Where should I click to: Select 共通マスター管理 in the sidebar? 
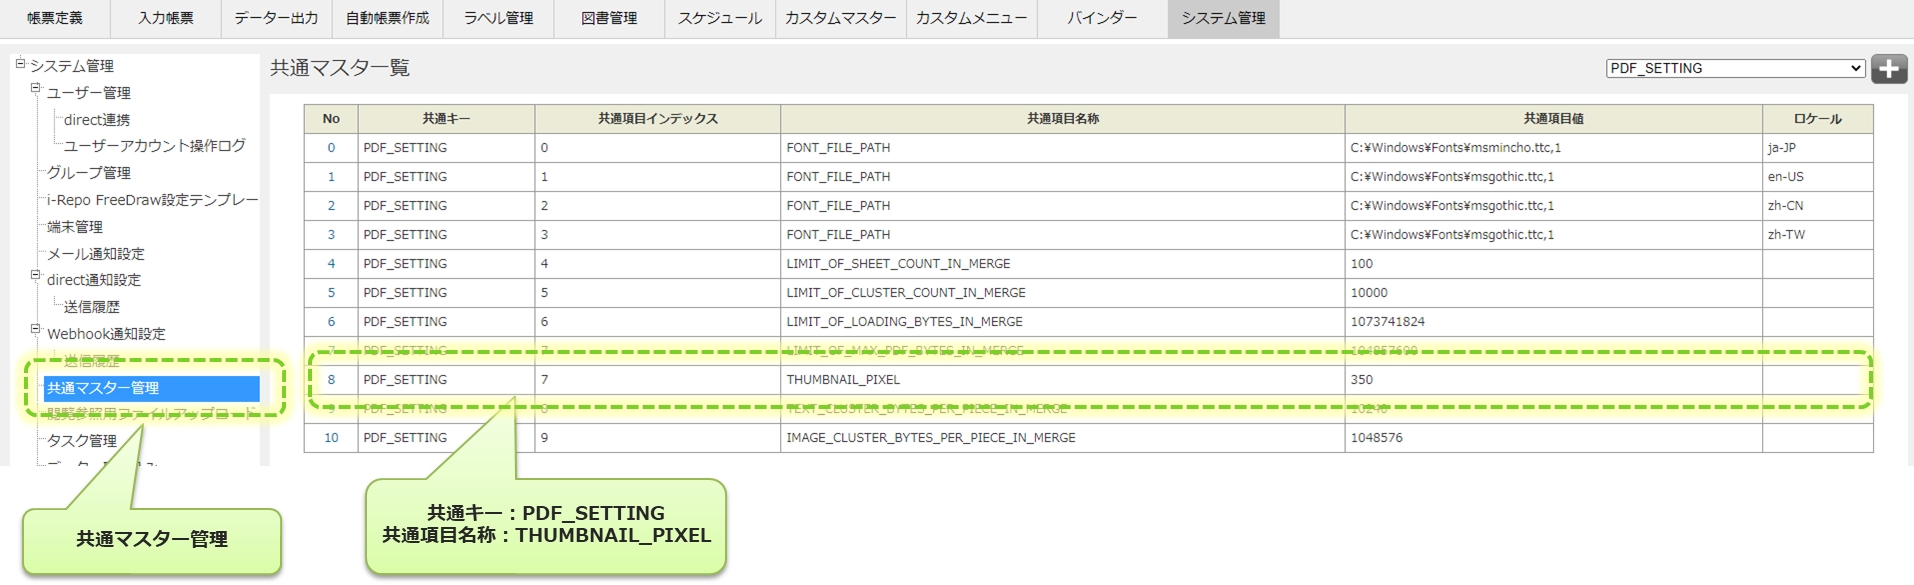tap(103, 388)
